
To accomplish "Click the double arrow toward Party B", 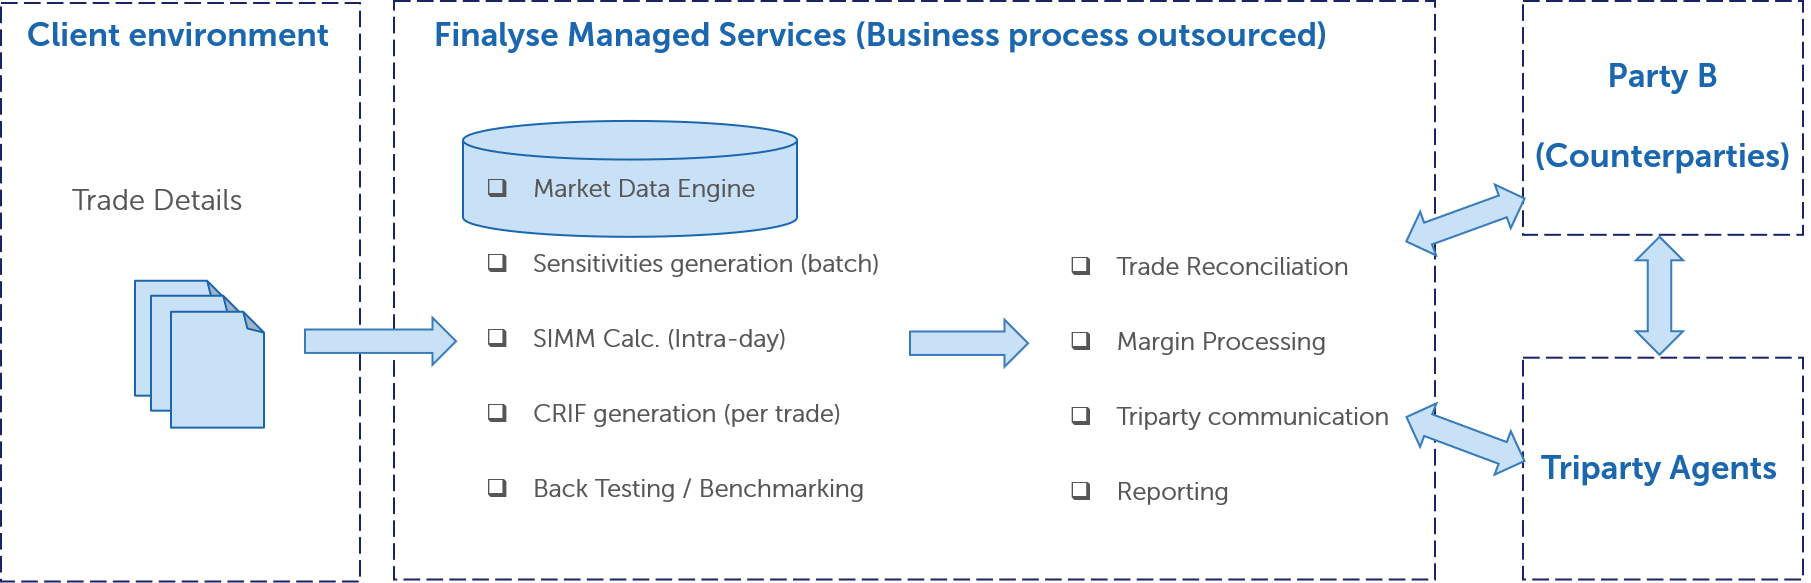I will pos(1465,218).
